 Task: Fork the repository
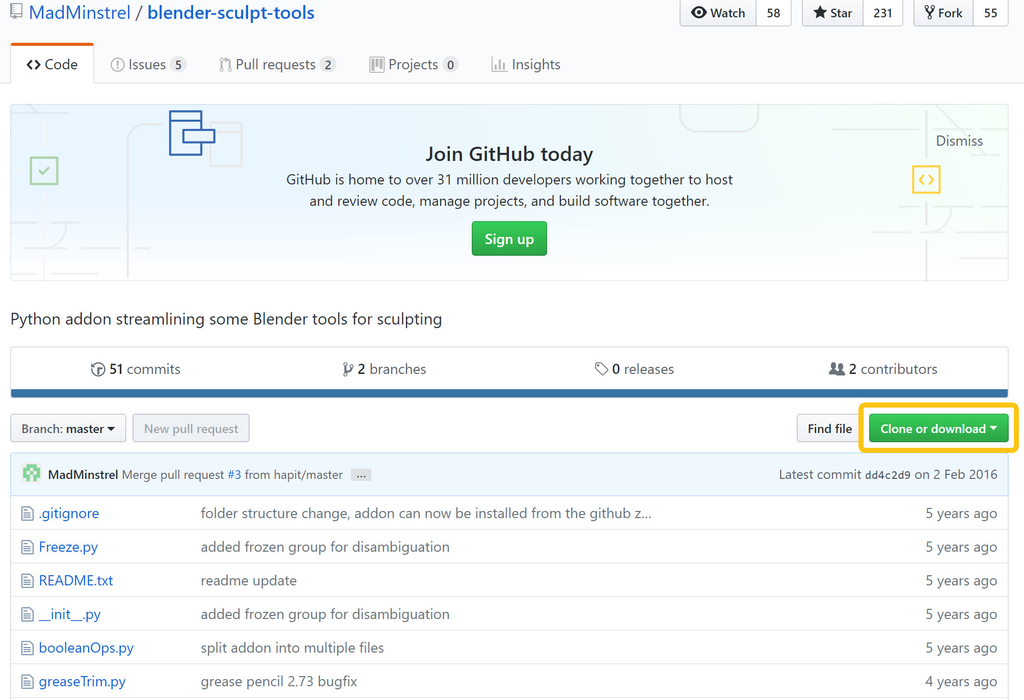[943, 13]
